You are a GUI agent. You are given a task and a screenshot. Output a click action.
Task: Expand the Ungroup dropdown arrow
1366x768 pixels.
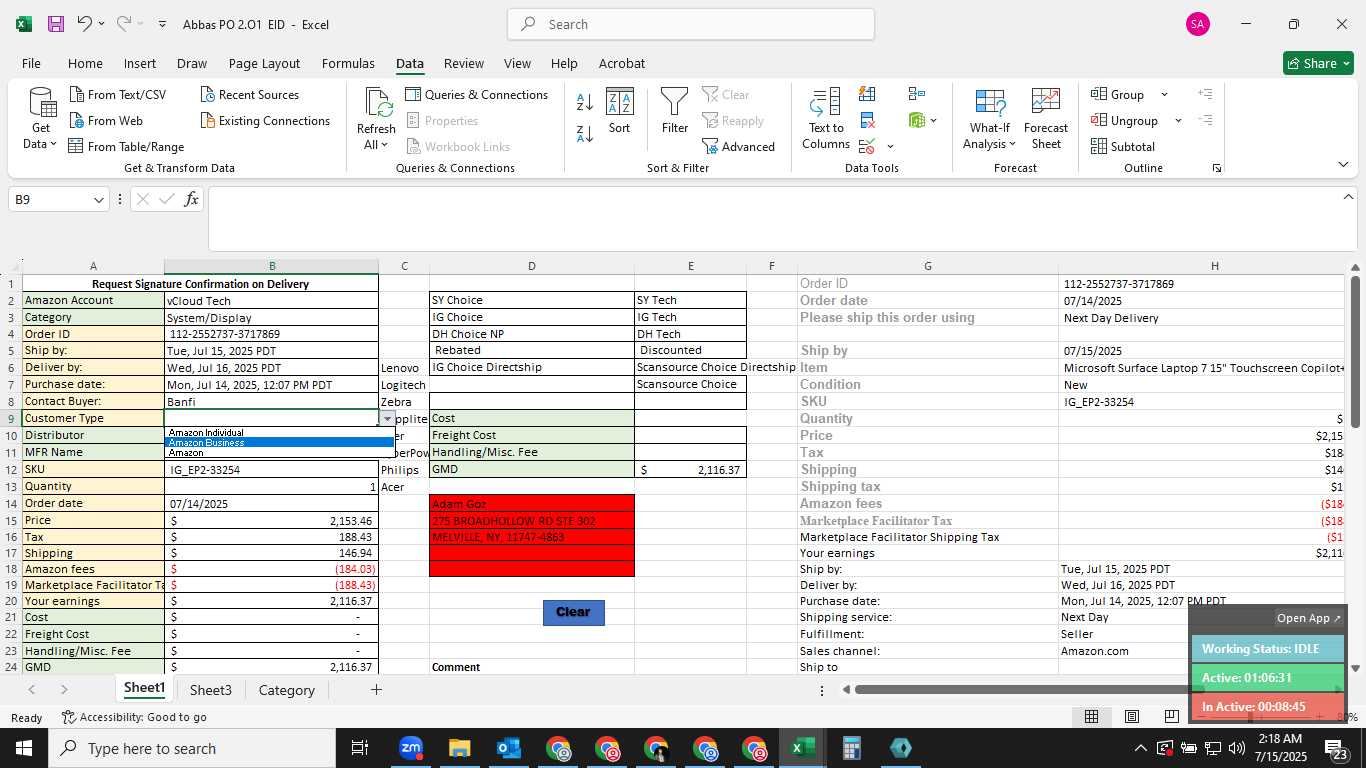(1178, 120)
